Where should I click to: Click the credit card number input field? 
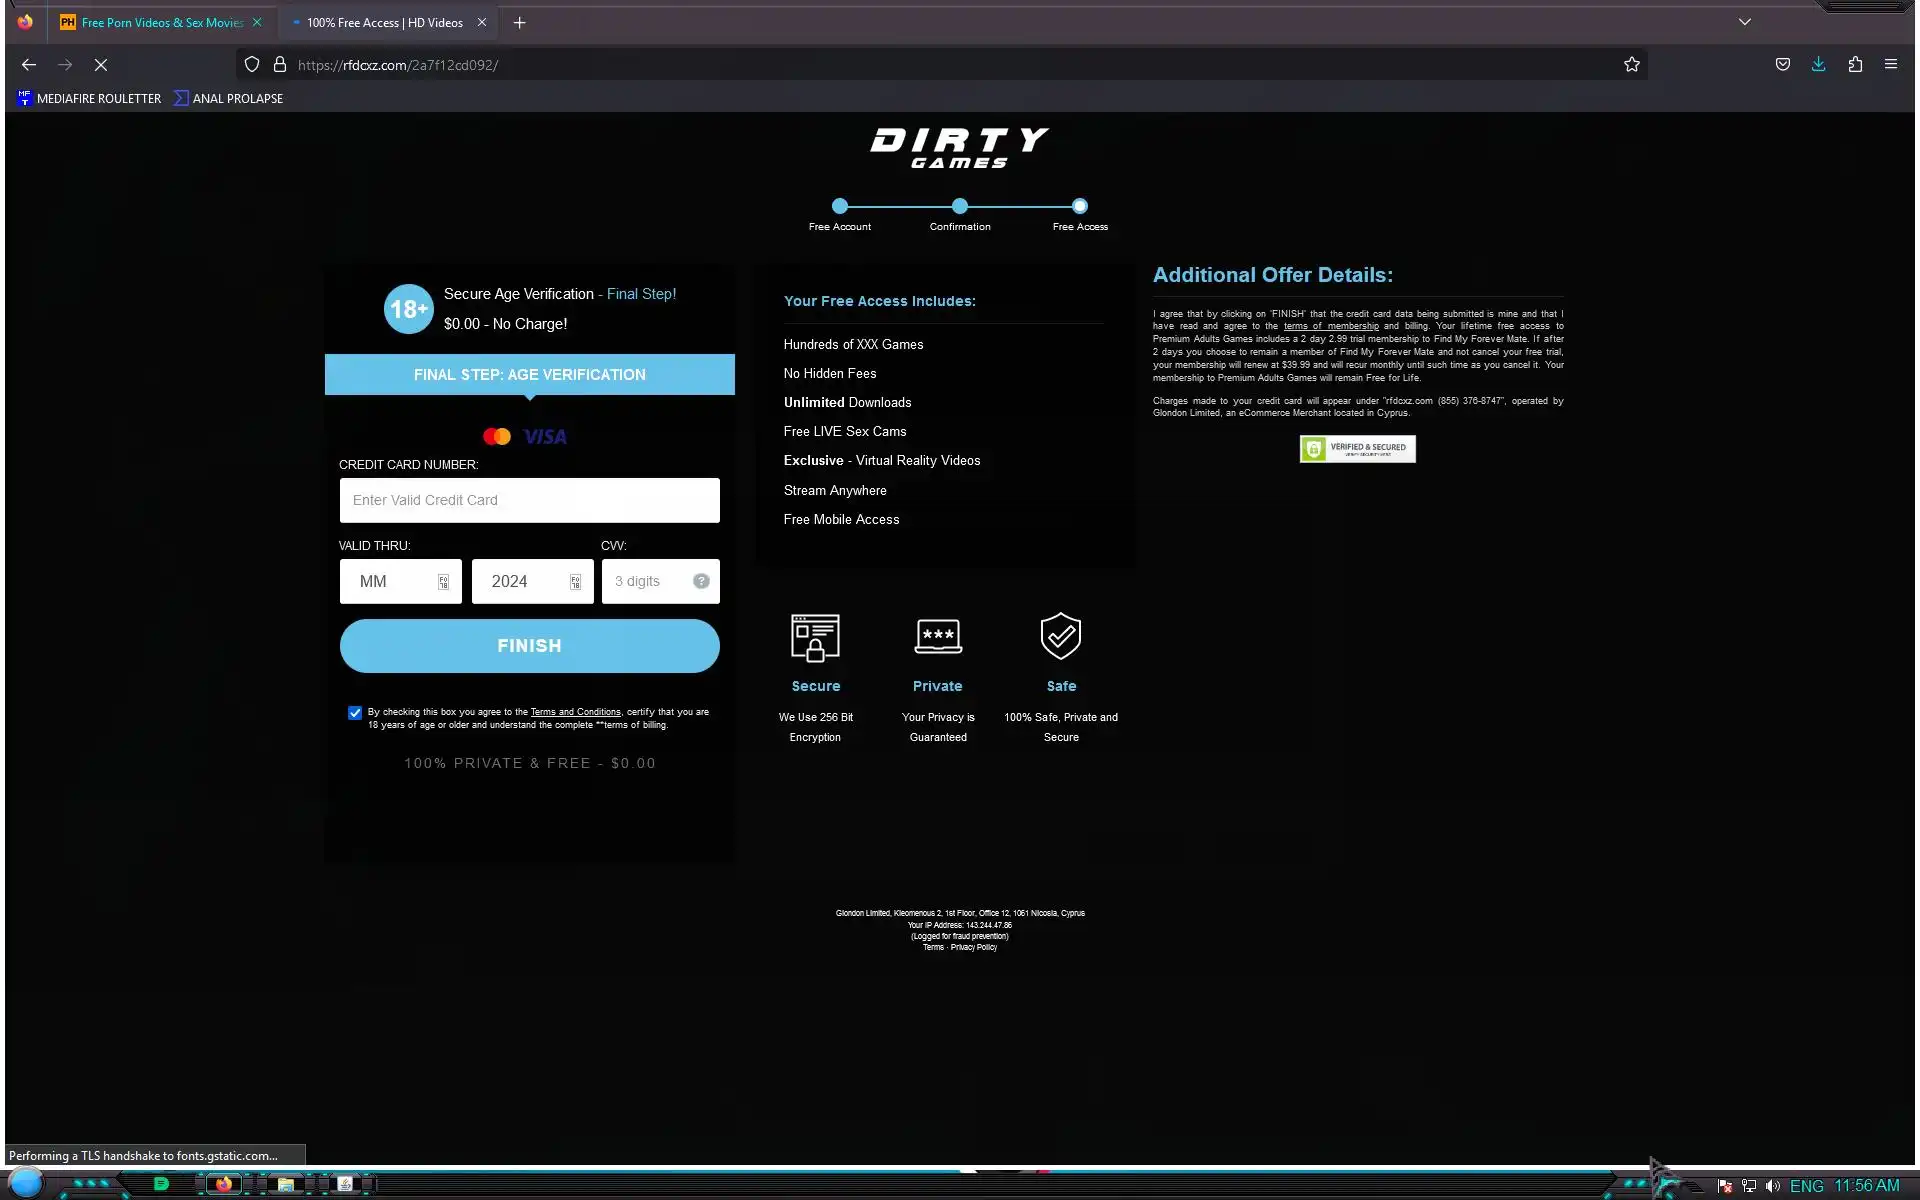click(529, 500)
